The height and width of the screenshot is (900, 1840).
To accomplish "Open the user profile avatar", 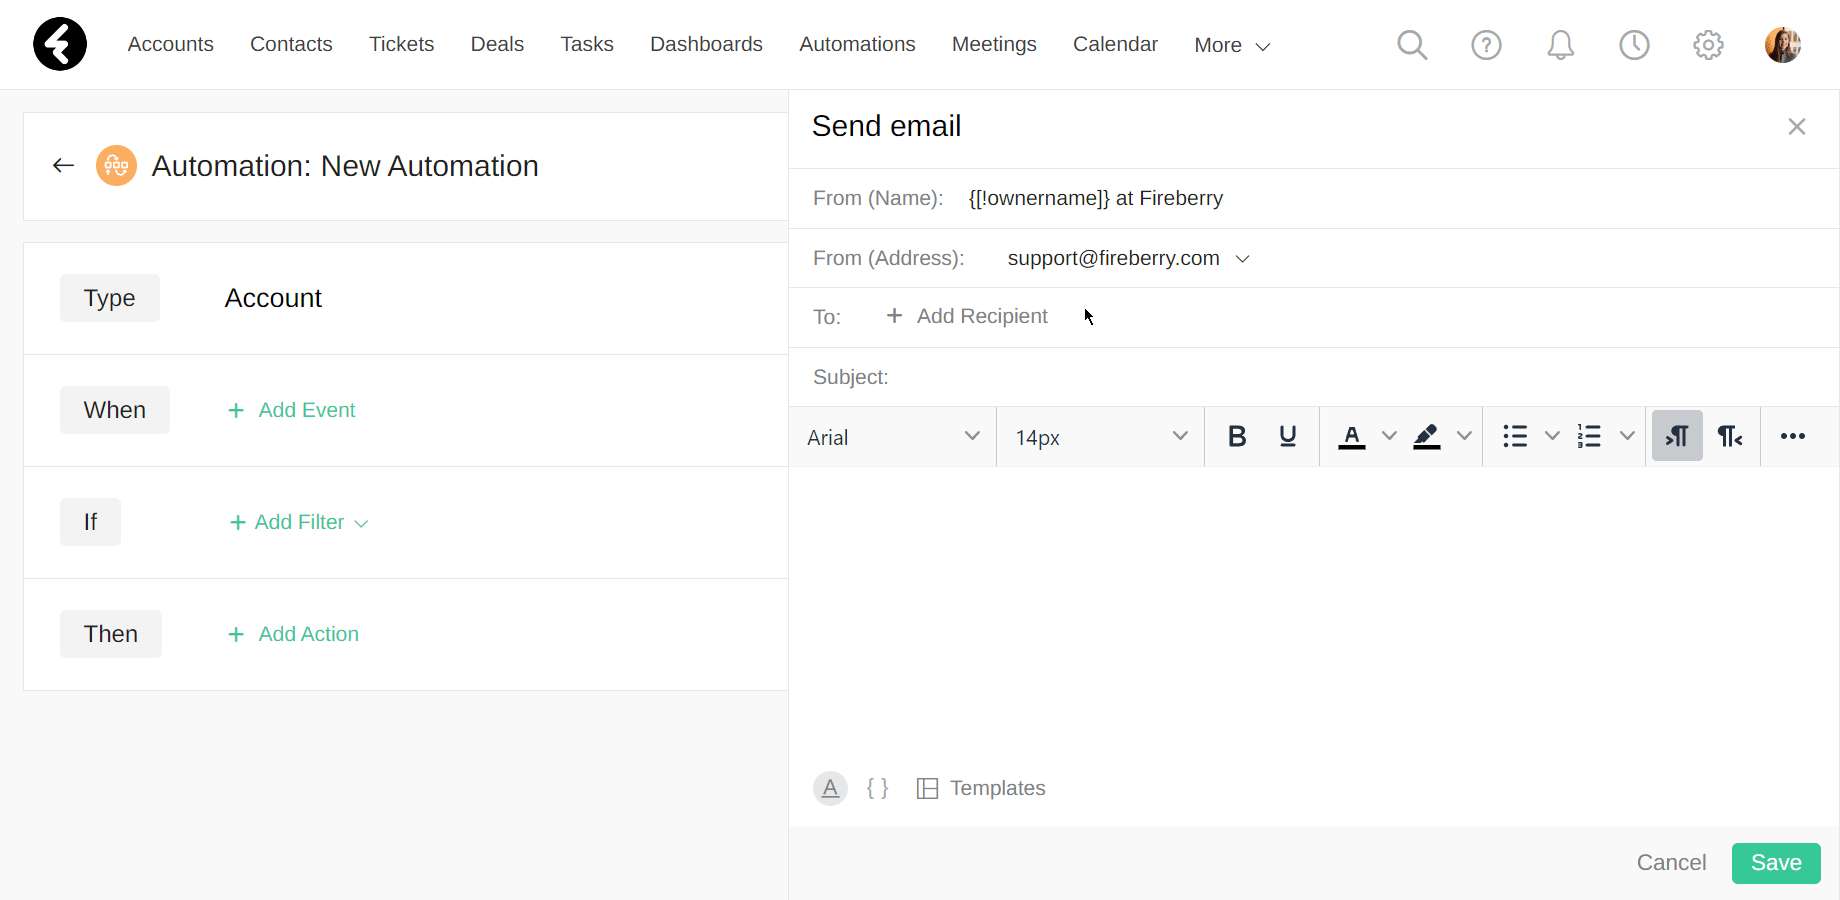I will pyautogui.click(x=1783, y=45).
